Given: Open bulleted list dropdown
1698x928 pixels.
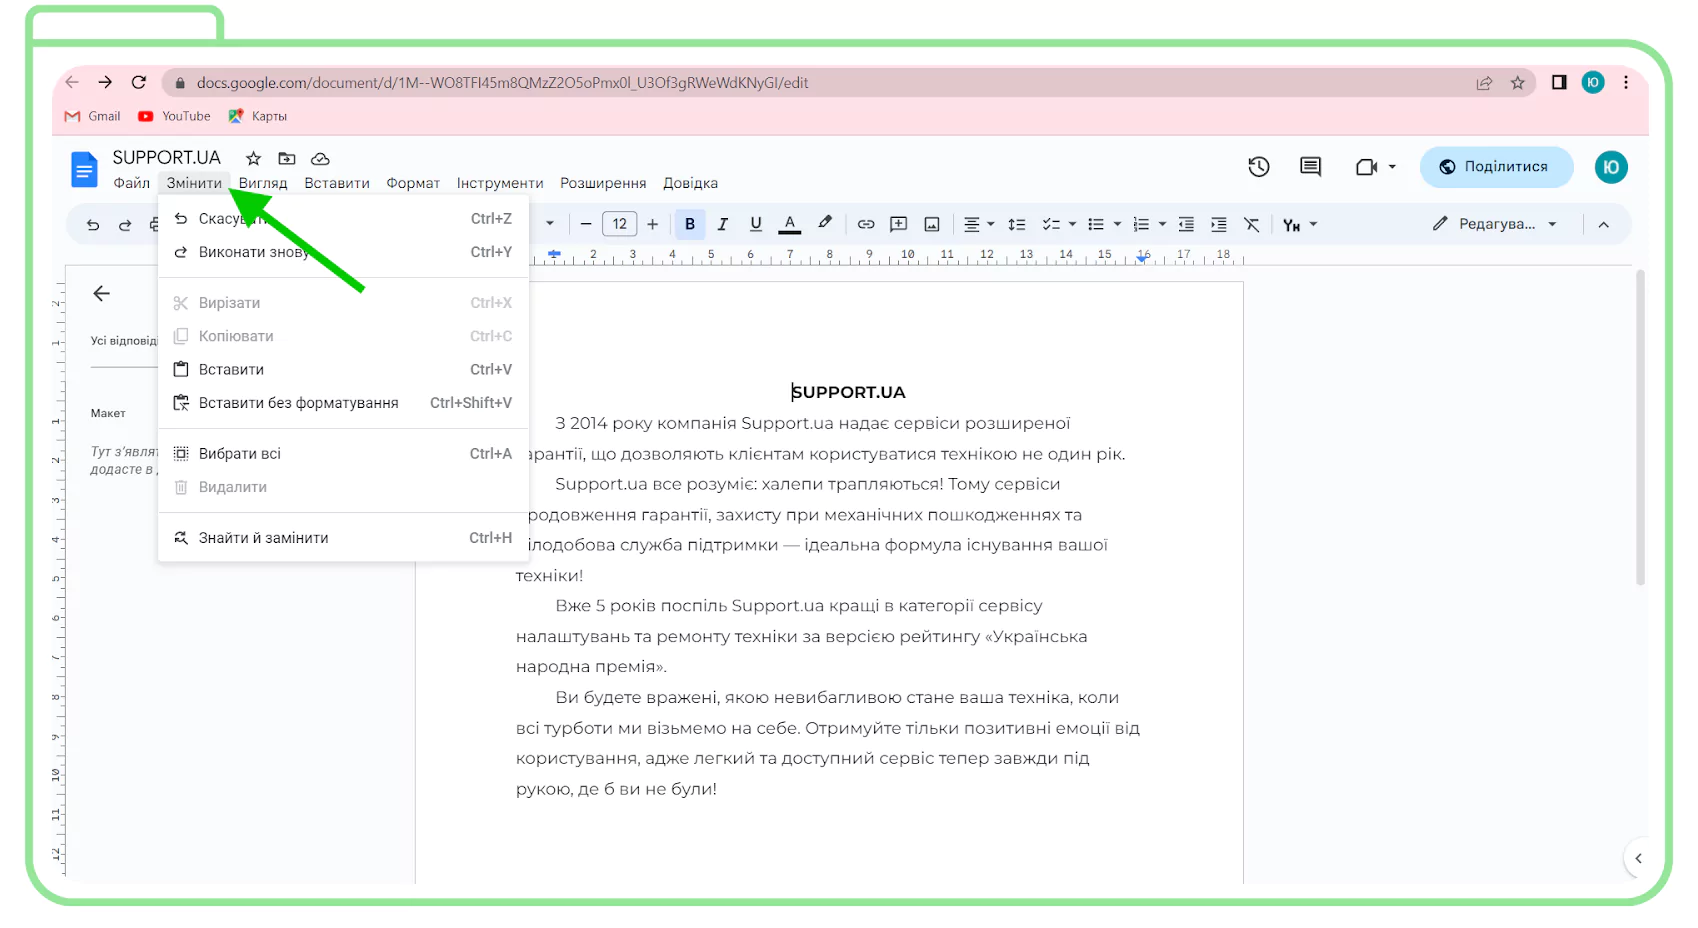Looking at the screenshot, I should pos(1104,224).
